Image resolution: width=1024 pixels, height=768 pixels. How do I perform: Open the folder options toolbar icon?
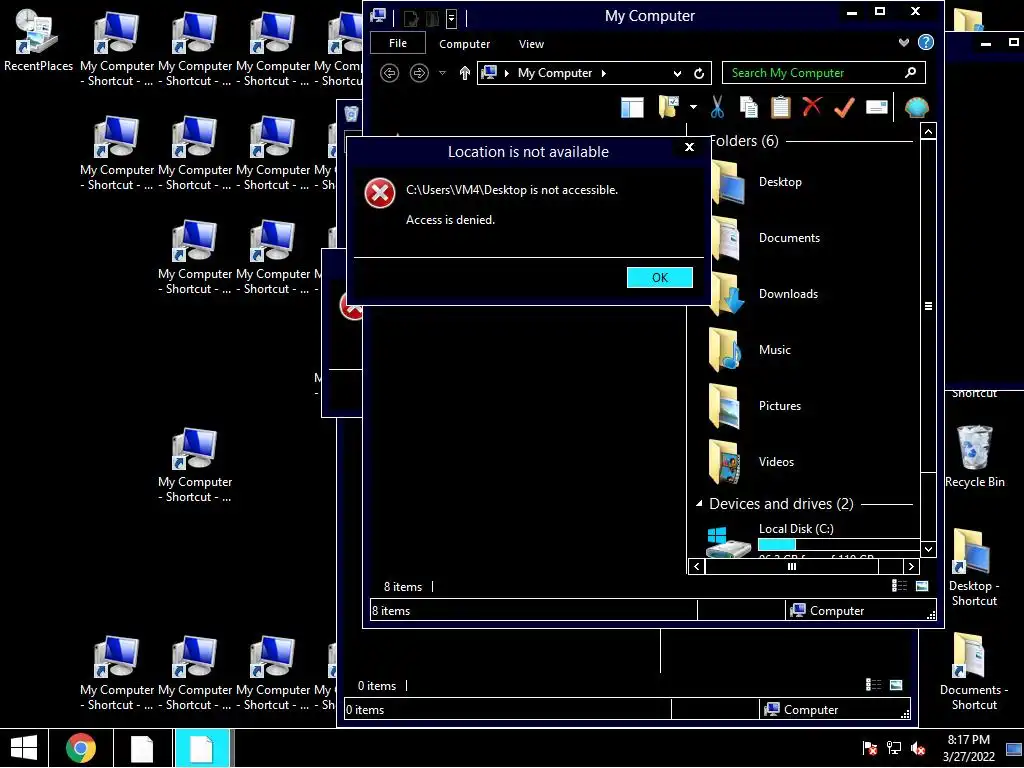click(x=668, y=106)
